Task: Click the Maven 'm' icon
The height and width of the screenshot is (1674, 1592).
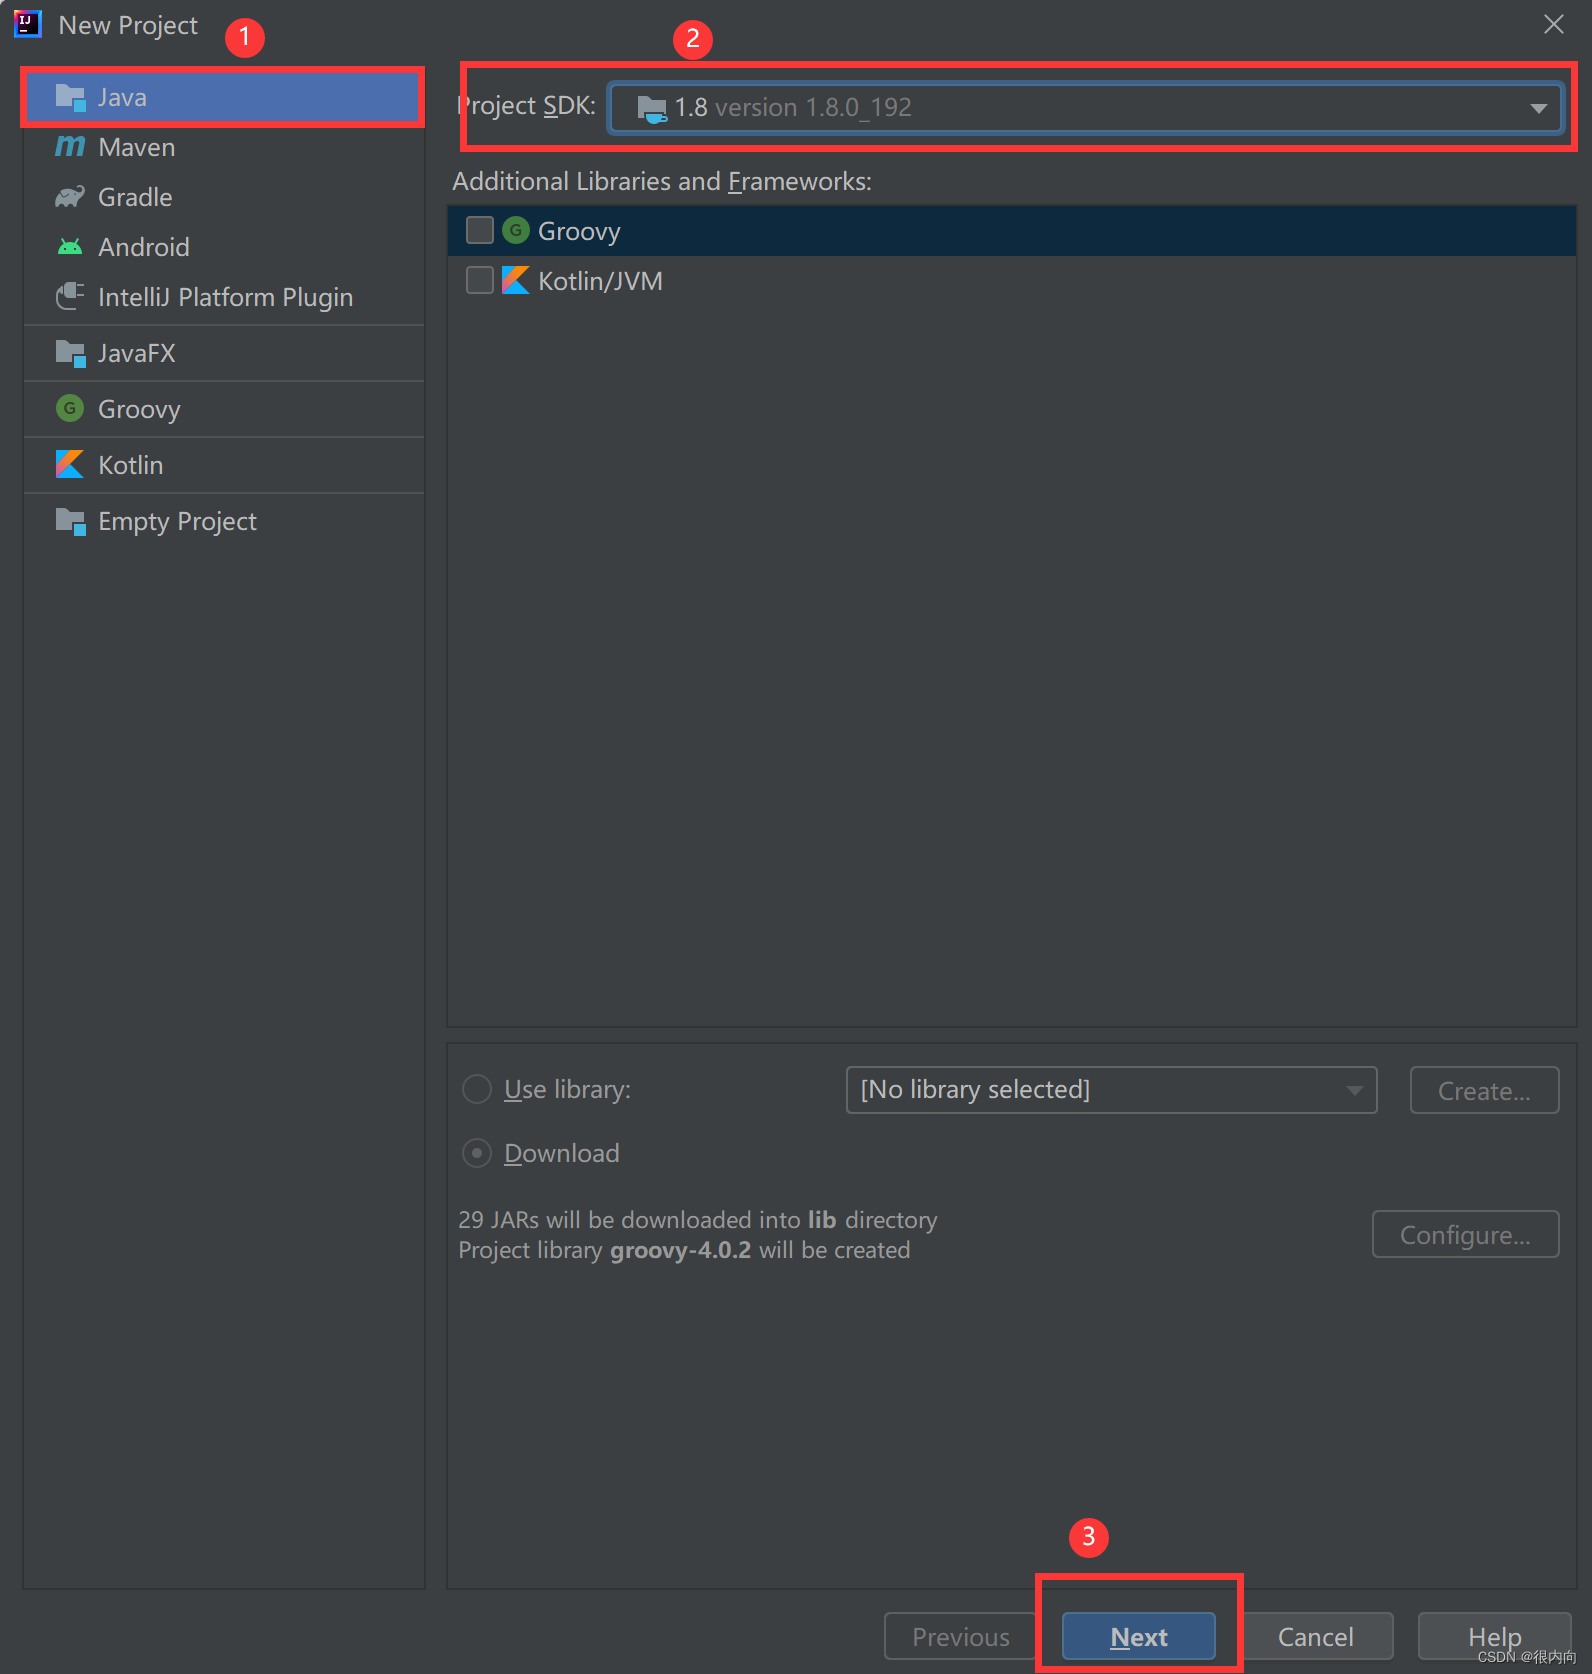Action: tap(70, 147)
